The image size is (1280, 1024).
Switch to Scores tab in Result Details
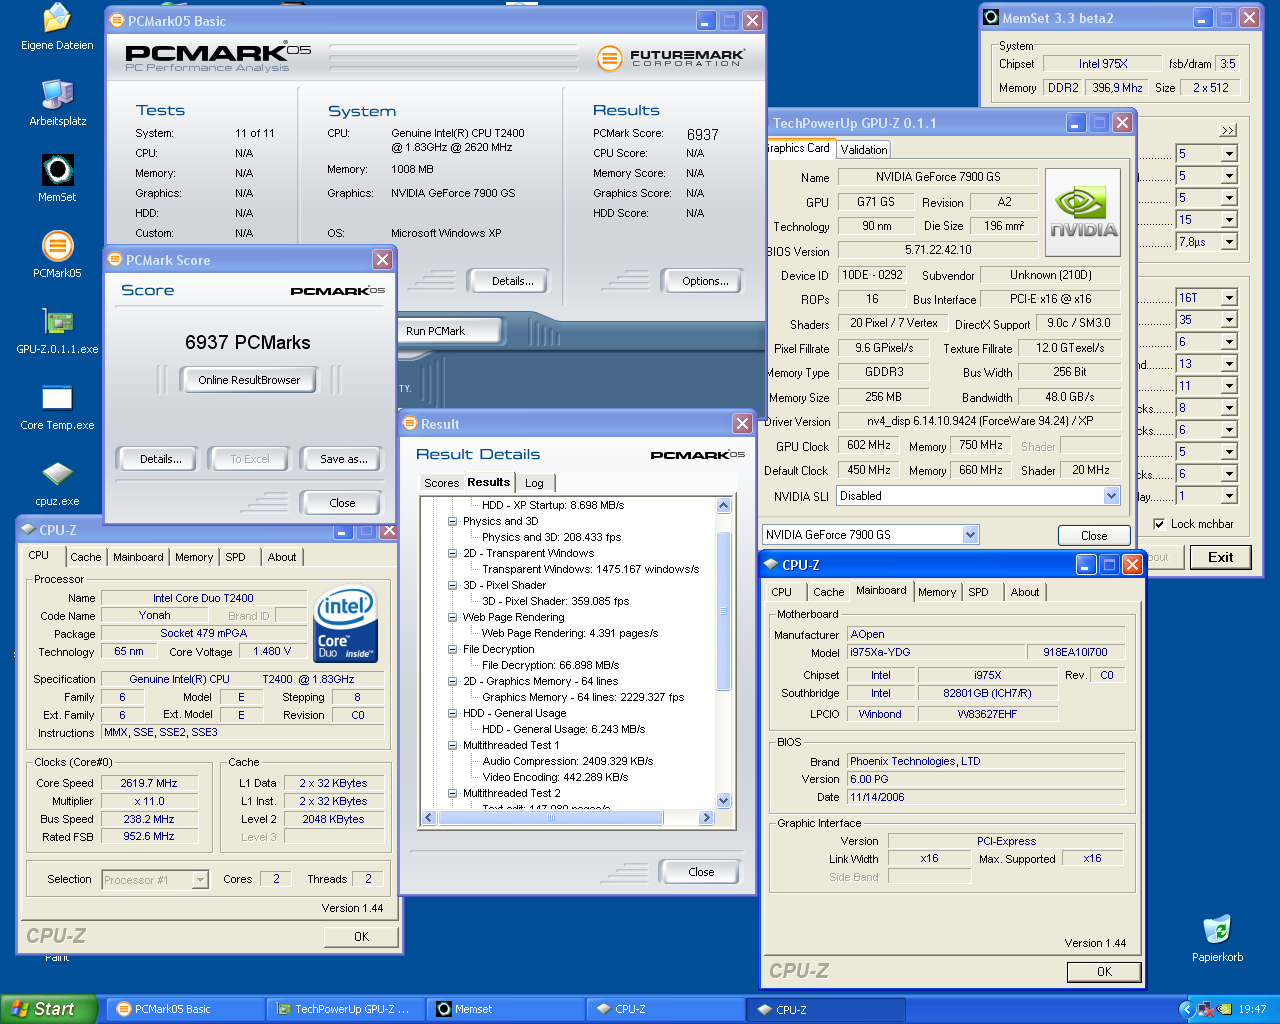point(441,483)
